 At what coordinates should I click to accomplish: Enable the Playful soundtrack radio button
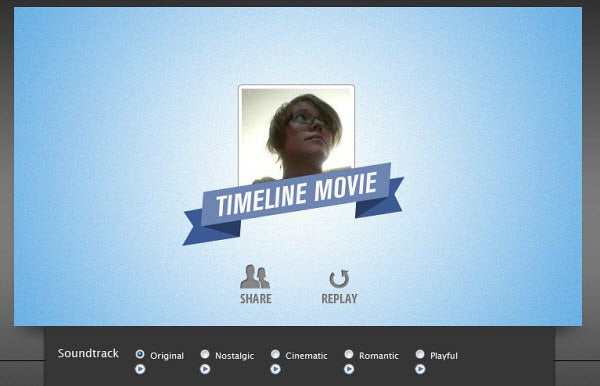pyautogui.click(x=420, y=354)
